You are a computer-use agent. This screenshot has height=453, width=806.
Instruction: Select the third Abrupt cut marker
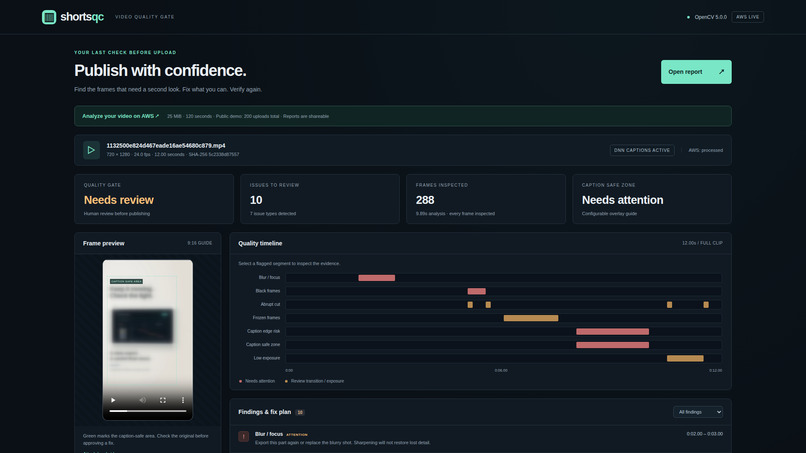point(669,305)
